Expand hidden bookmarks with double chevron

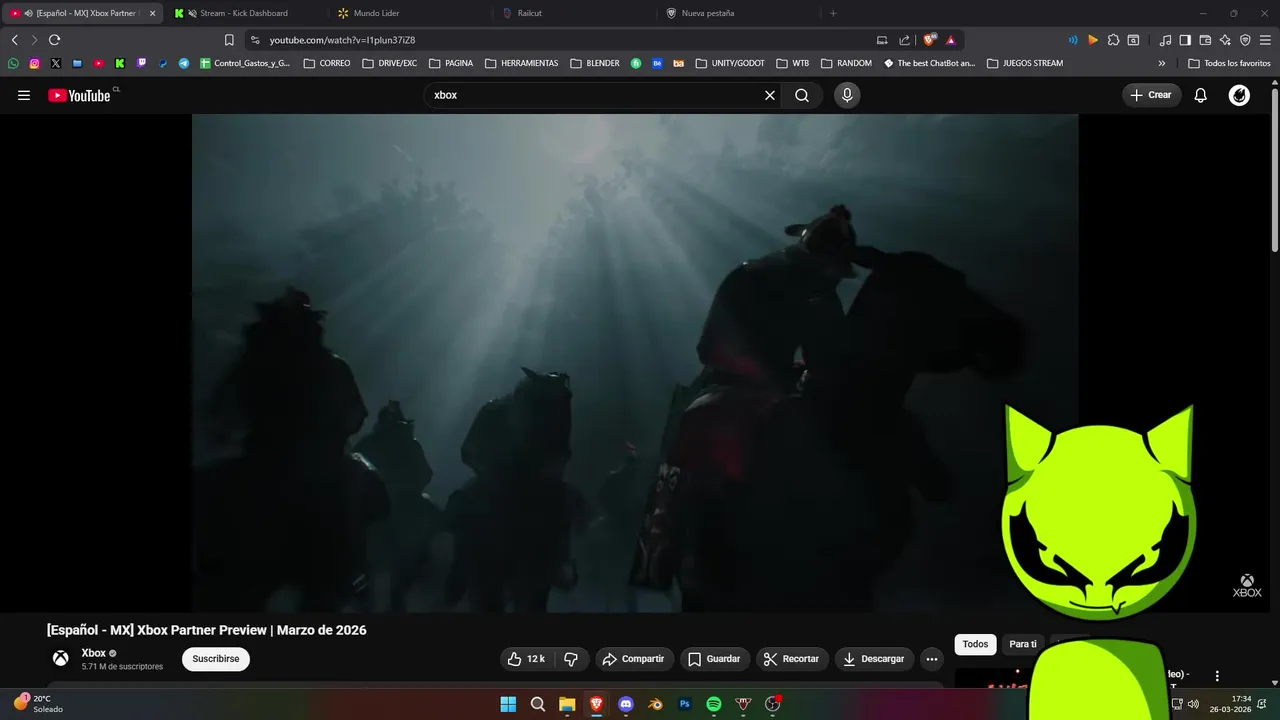pos(1162,63)
